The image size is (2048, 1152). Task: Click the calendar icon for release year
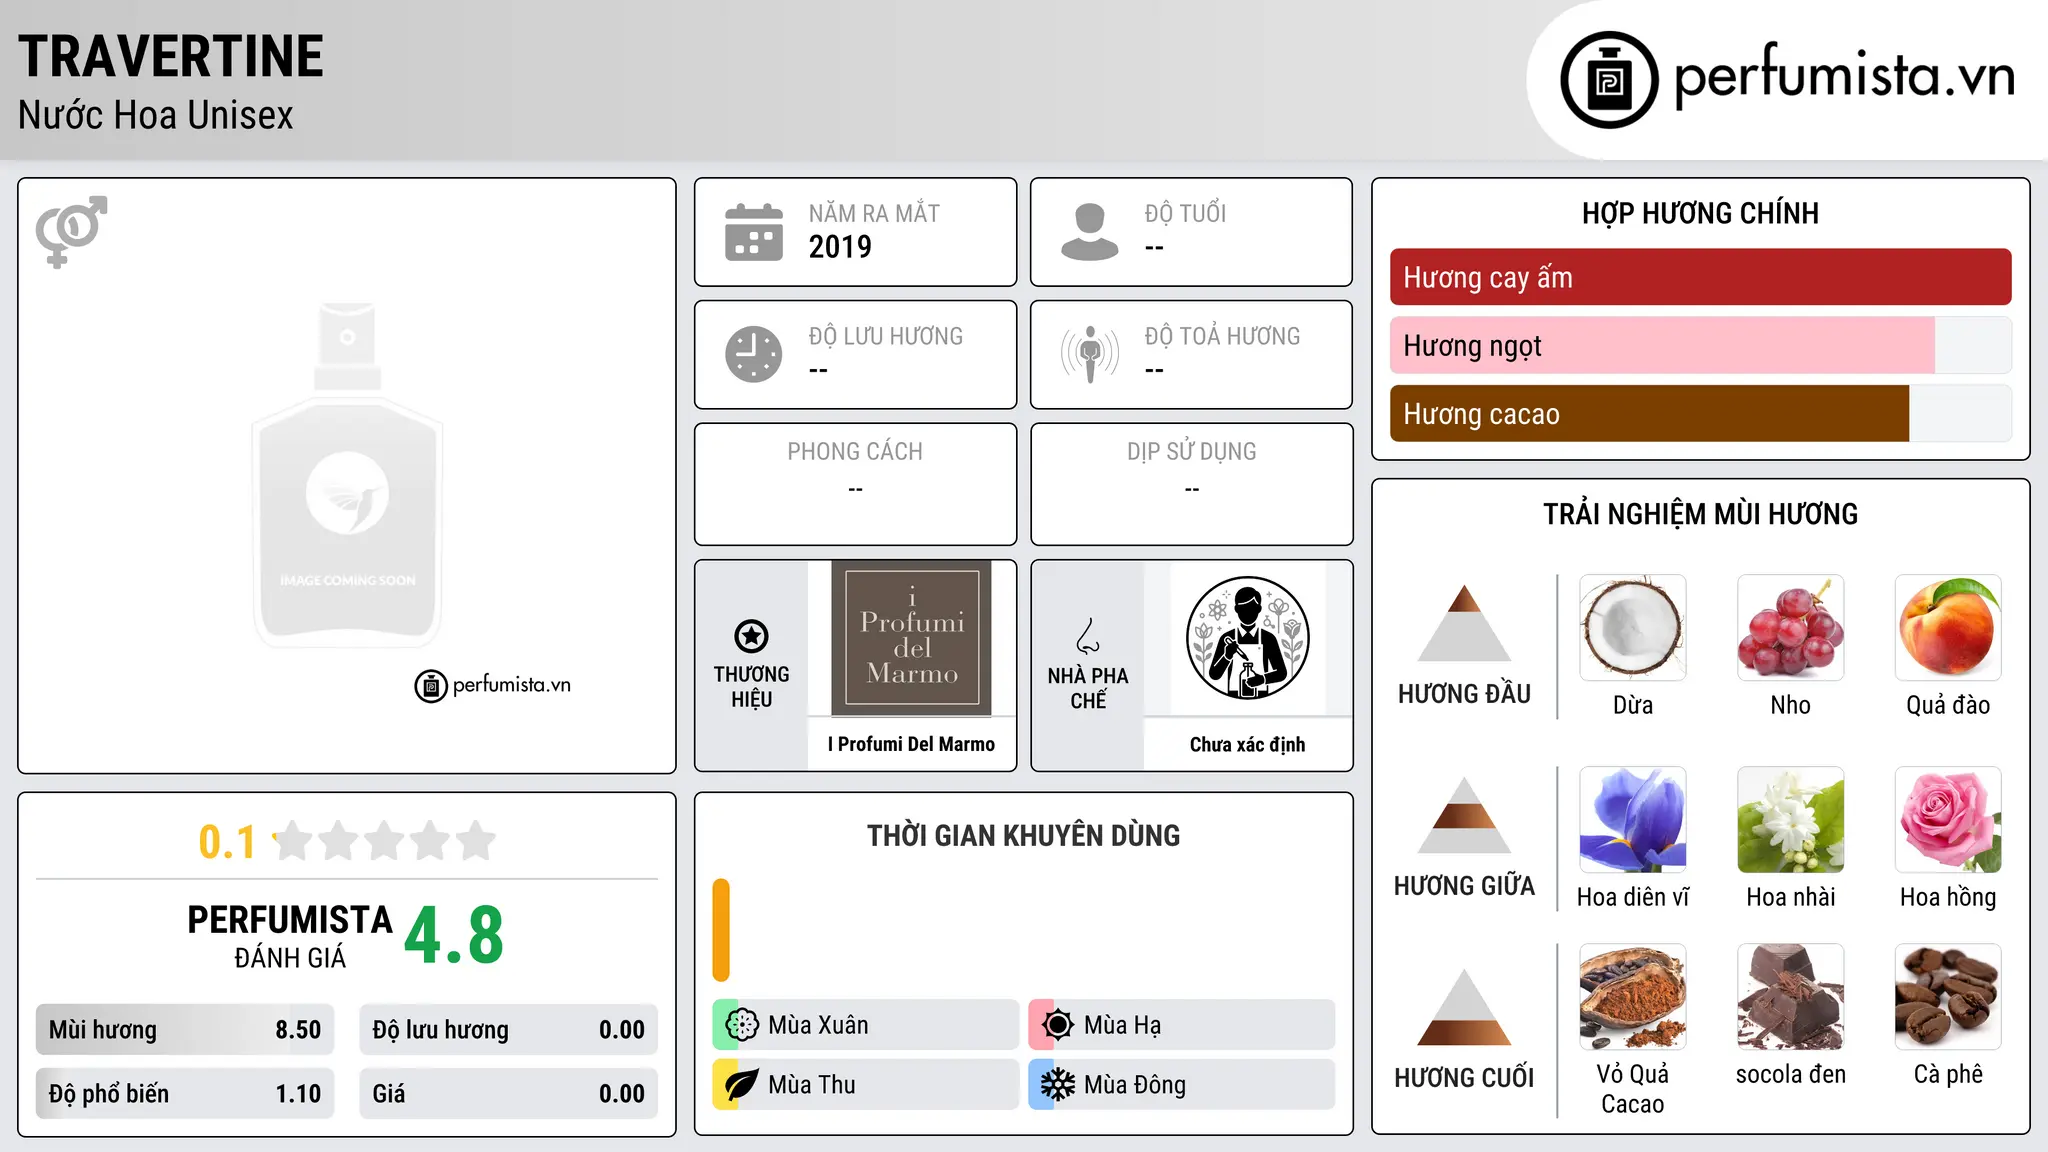754,232
